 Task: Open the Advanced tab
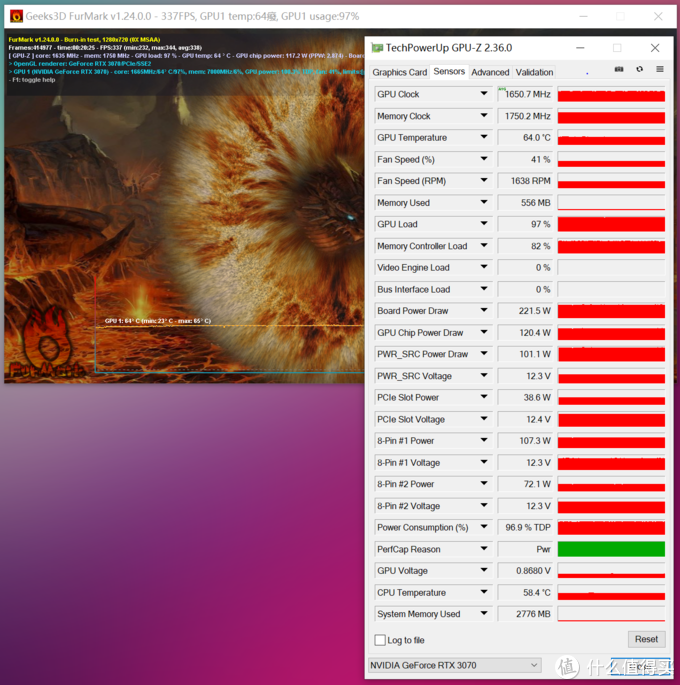(490, 72)
